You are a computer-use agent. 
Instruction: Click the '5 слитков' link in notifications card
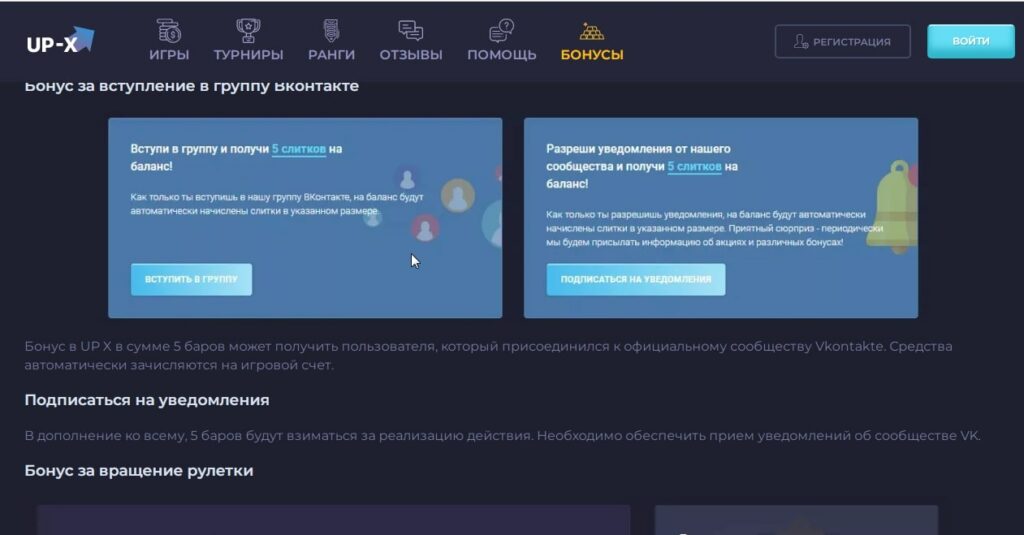[x=694, y=167]
